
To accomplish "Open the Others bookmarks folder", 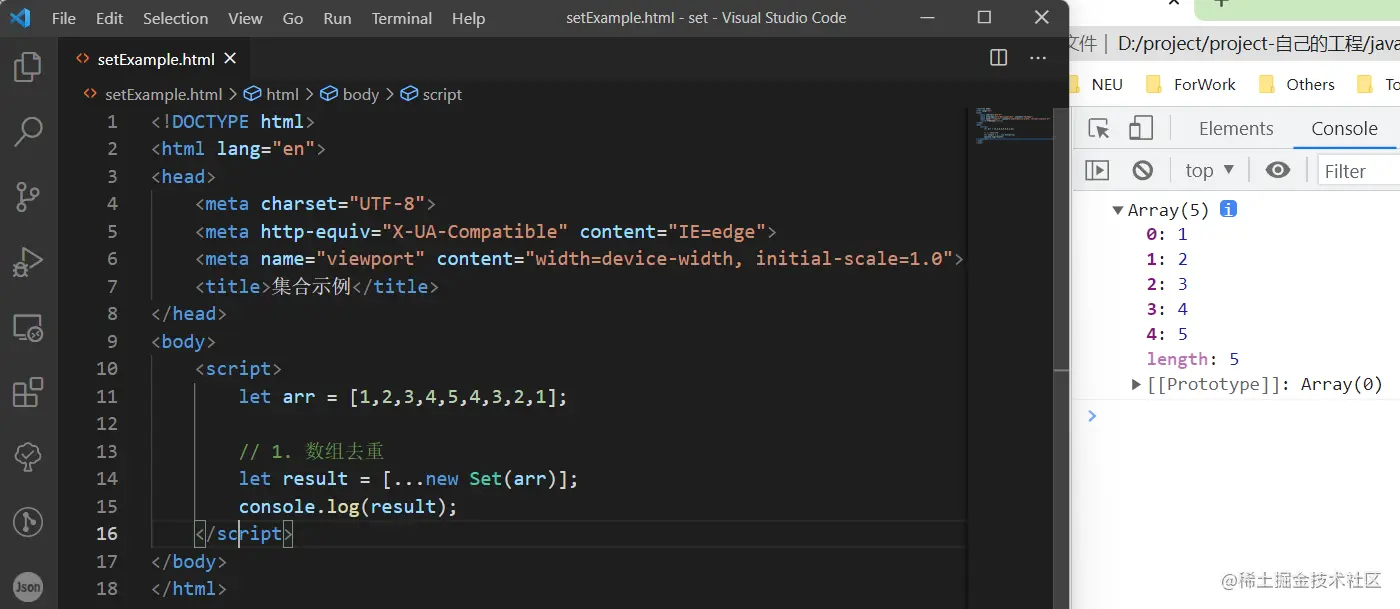I will pyautogui.click(x=1297, y=85).
